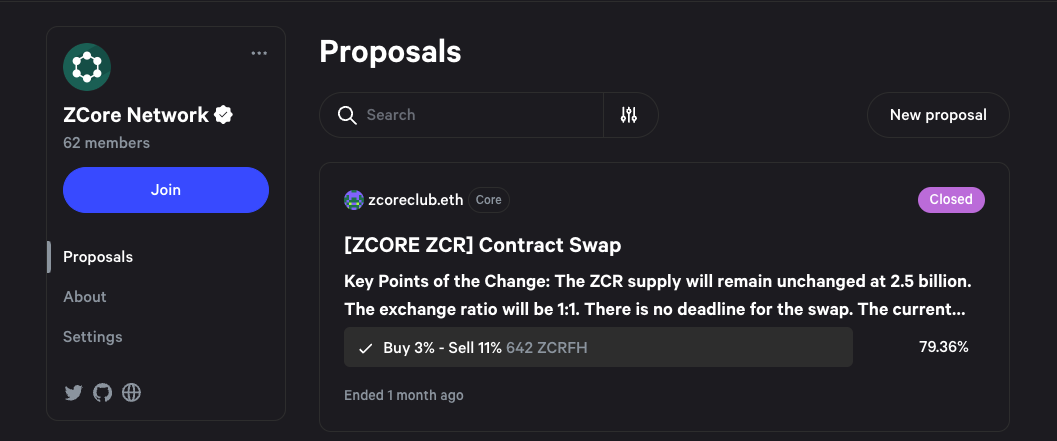
Task: Click the purple Closed status badge
Action: click(951, 199)
